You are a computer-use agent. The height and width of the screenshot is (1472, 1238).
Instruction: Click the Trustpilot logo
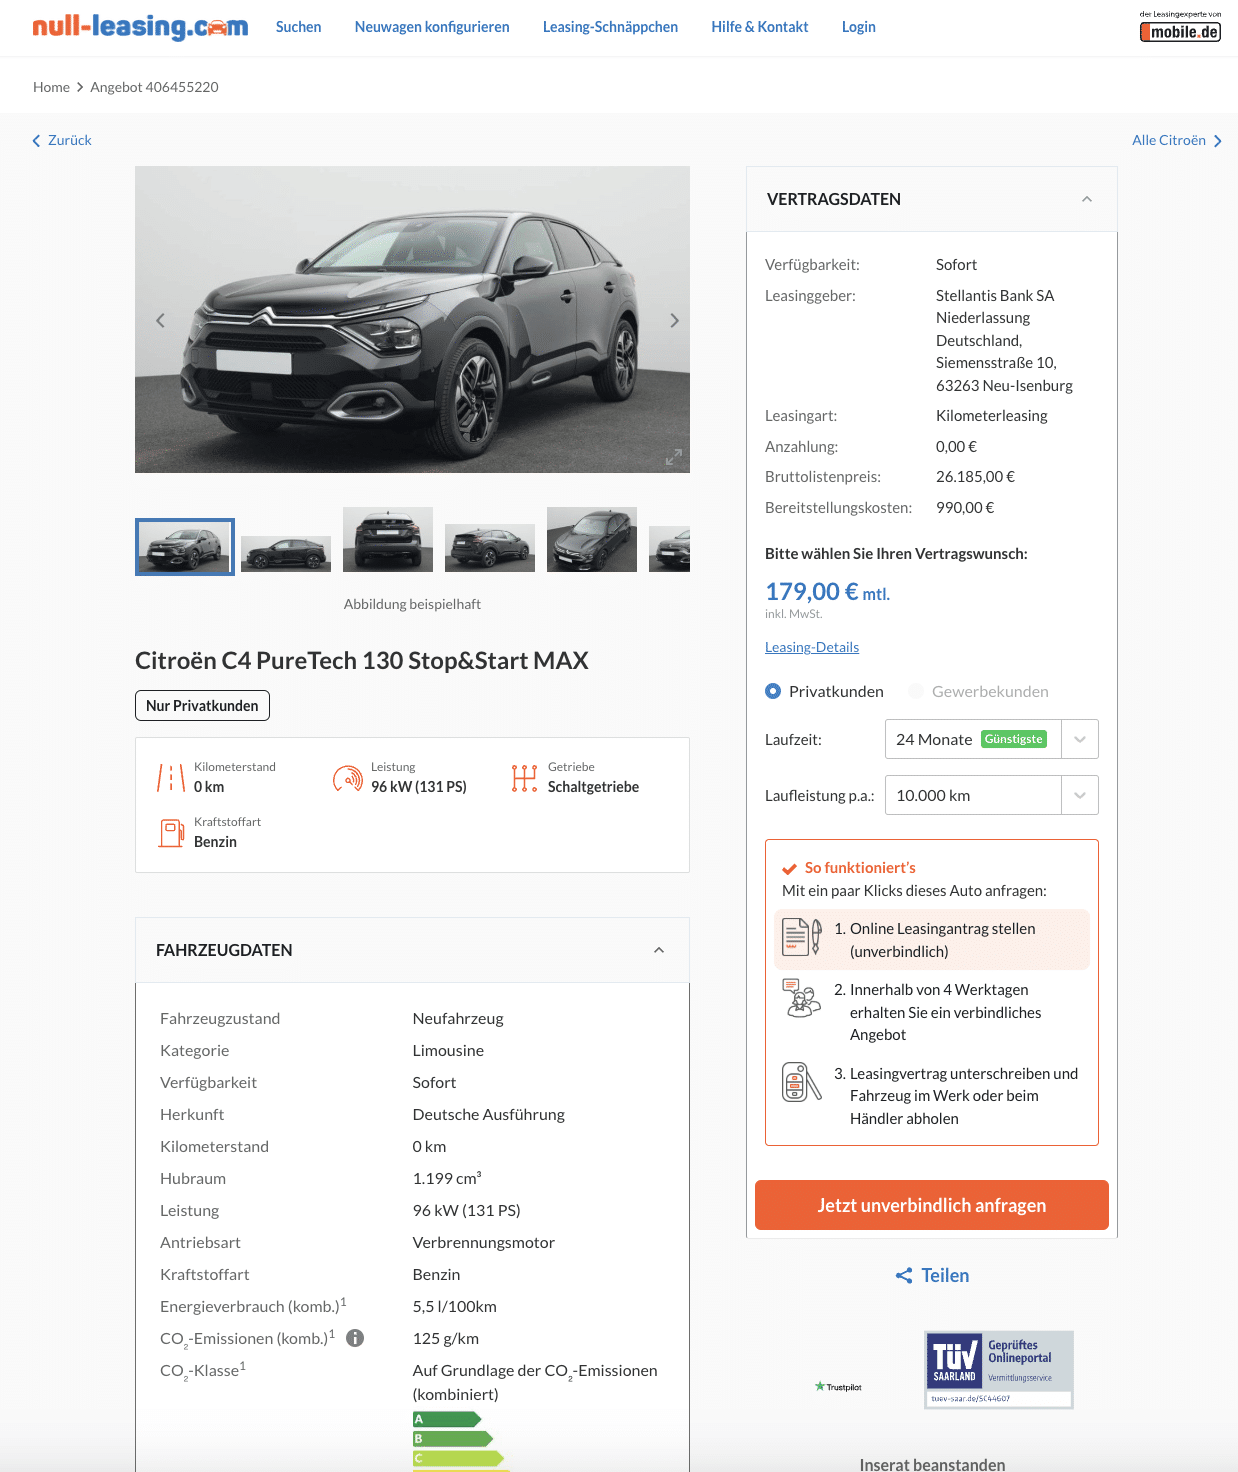tap(838, 1386)
